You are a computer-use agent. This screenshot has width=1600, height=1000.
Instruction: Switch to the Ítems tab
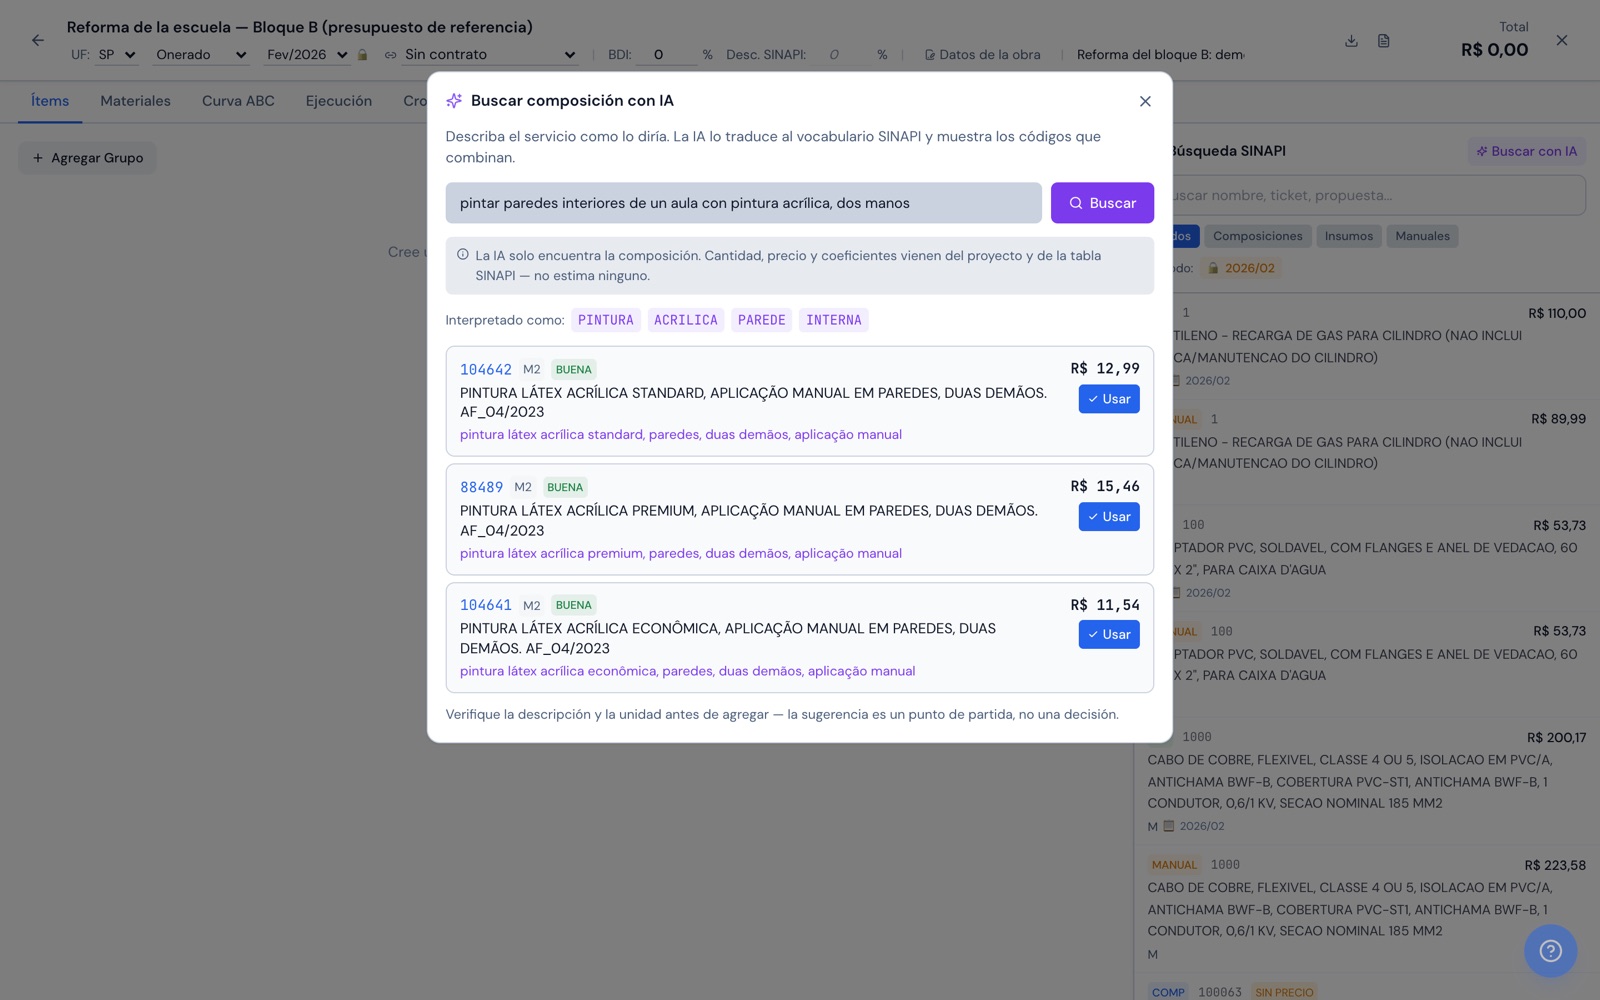coord(50,101)
